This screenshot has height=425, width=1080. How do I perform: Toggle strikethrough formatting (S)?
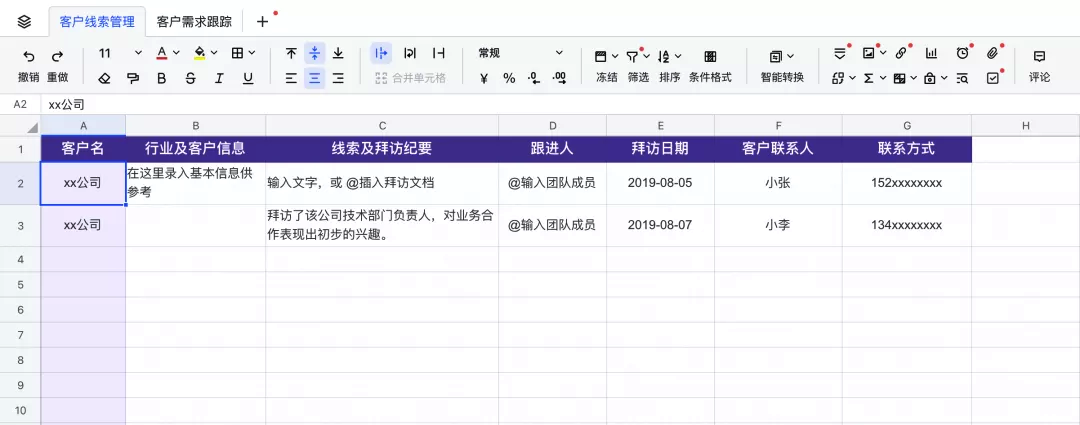[191, 79]
